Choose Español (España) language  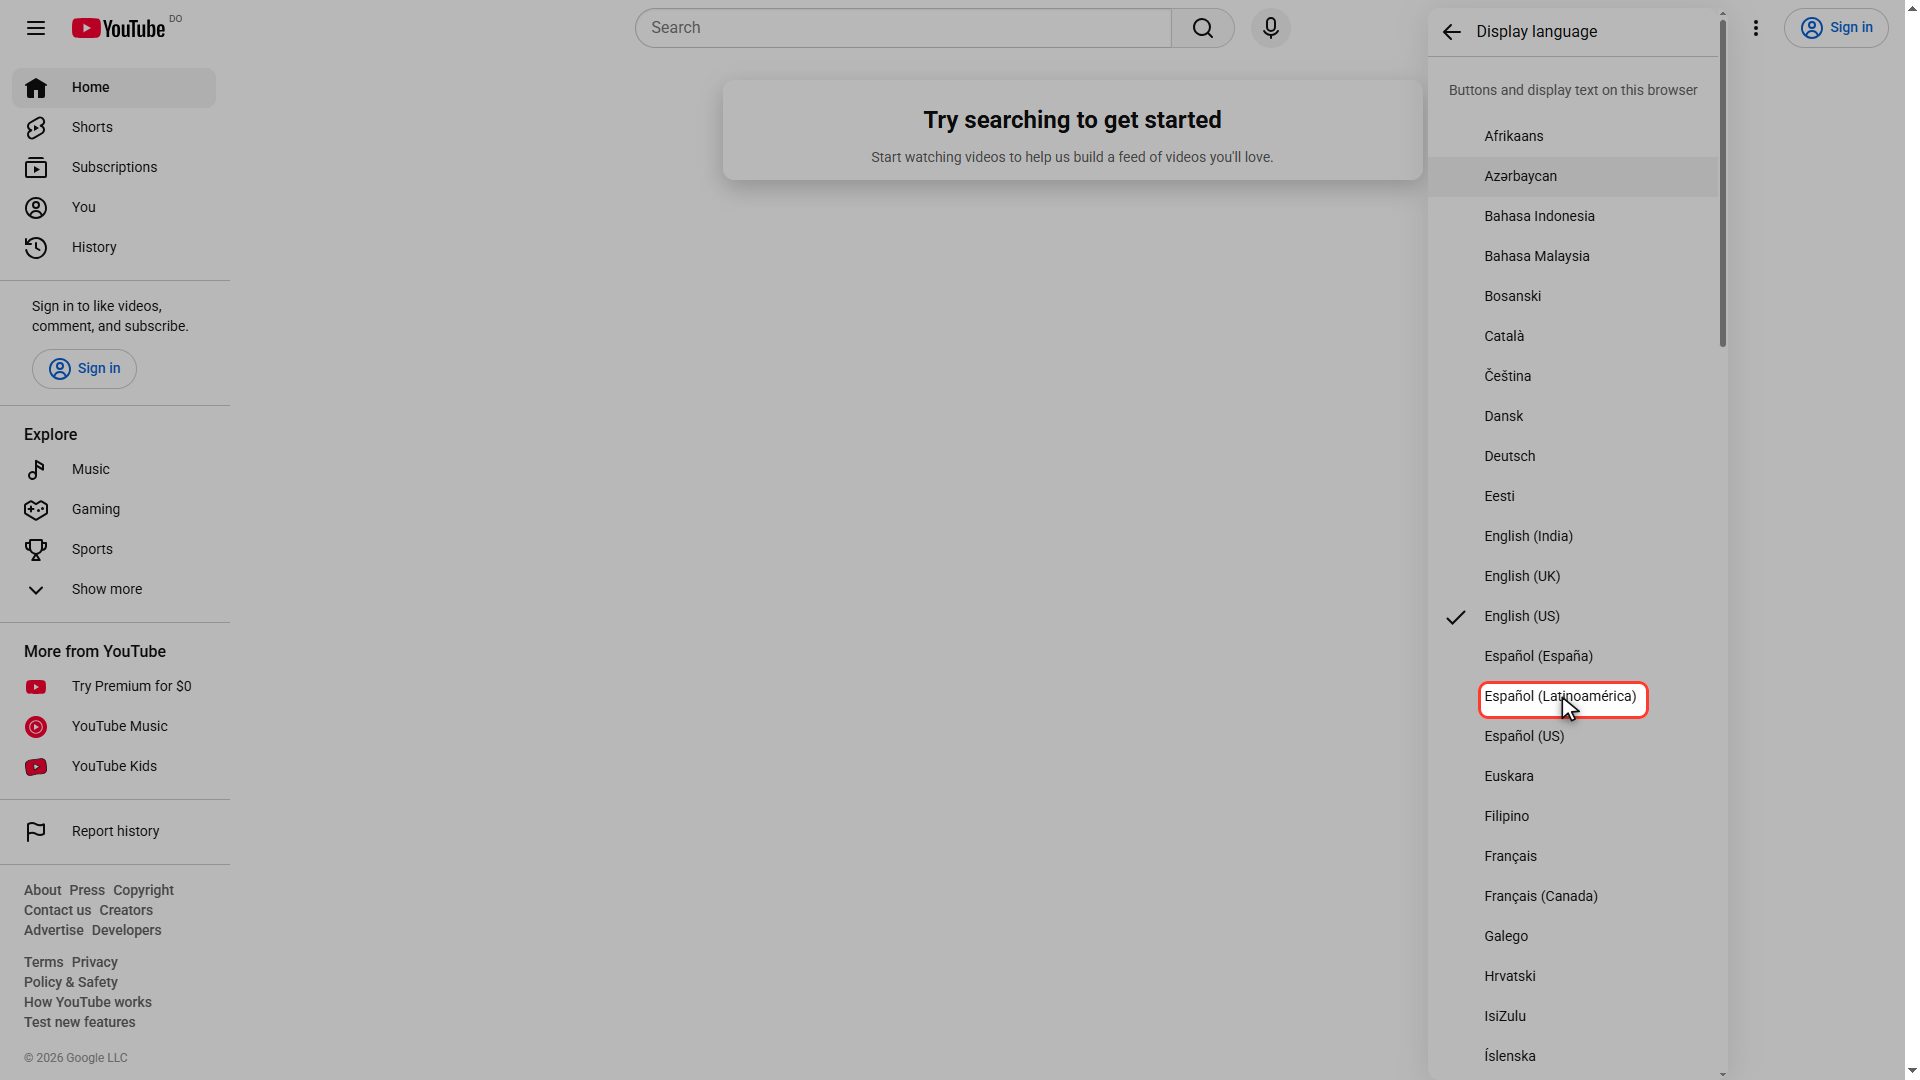(x=1573, y=657)
